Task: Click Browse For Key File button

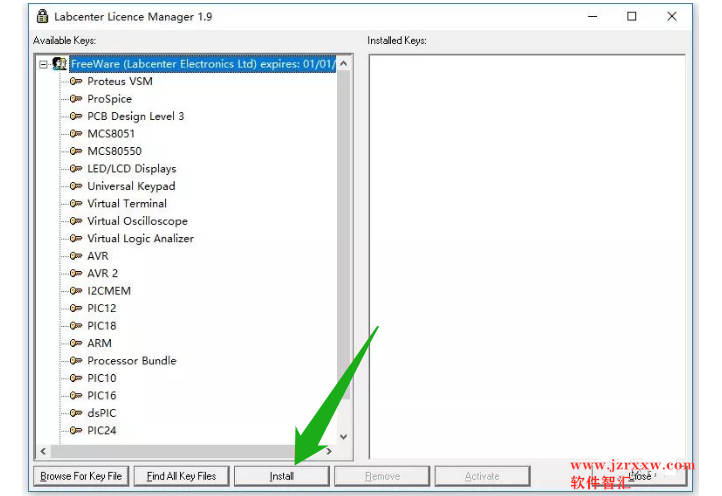Action: (x=81, y=476)
